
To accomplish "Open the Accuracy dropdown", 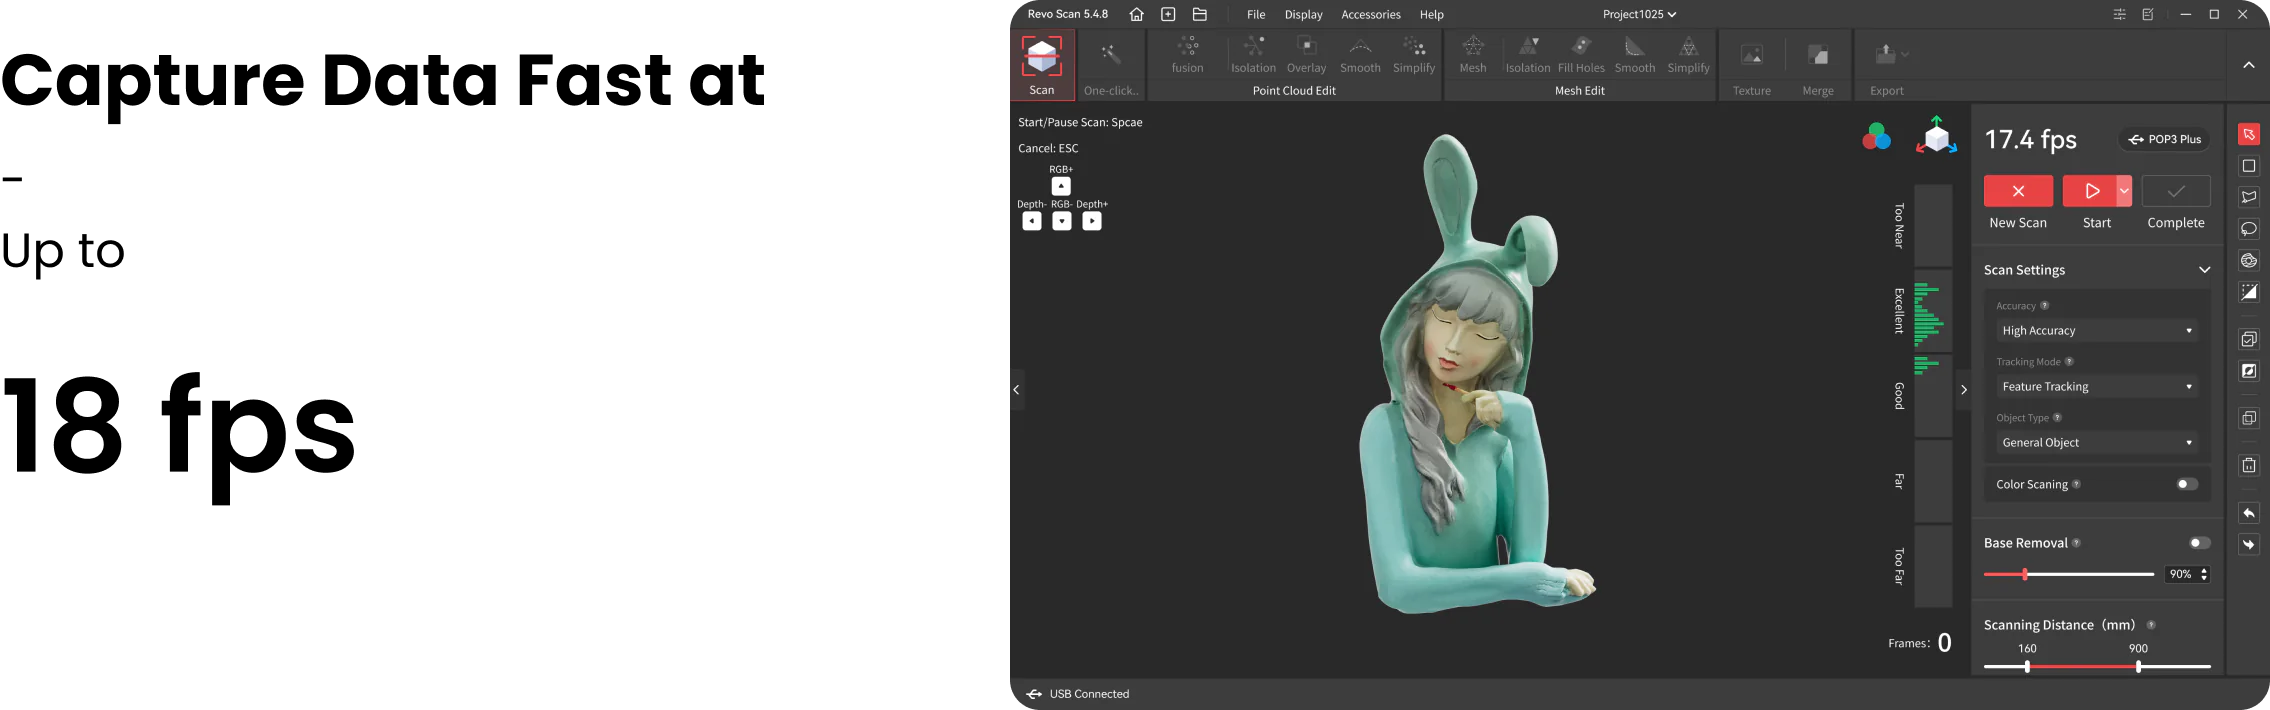I will tap(2096, 331).
